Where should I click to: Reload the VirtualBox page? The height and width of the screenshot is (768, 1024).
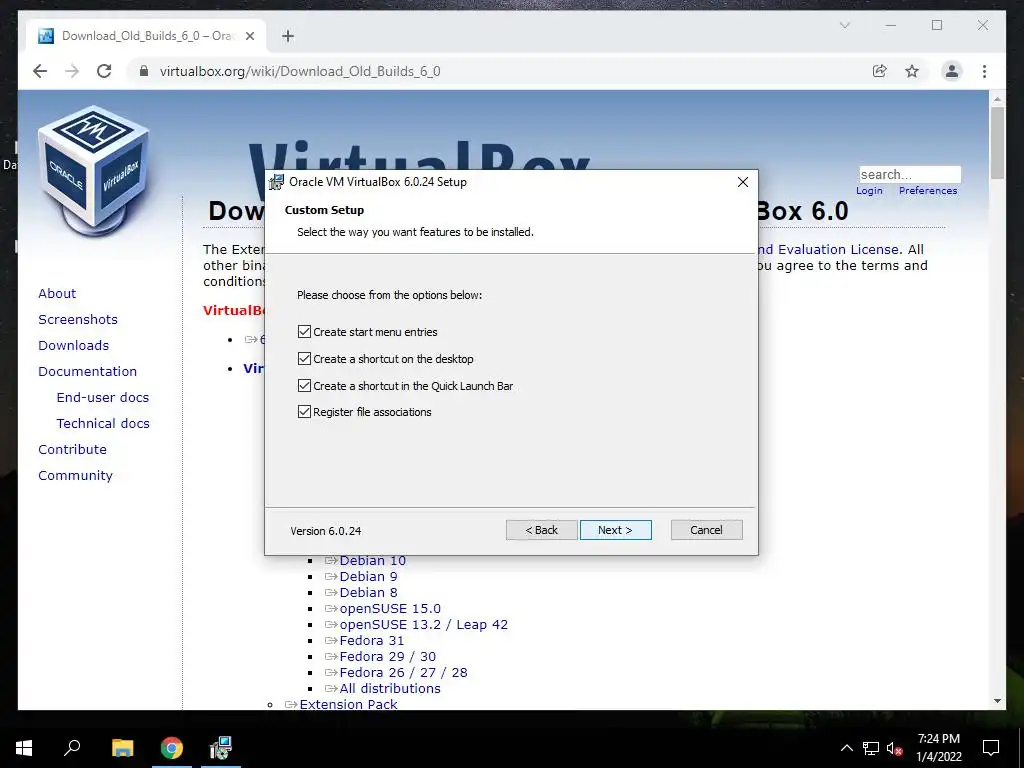coord(104,71)
